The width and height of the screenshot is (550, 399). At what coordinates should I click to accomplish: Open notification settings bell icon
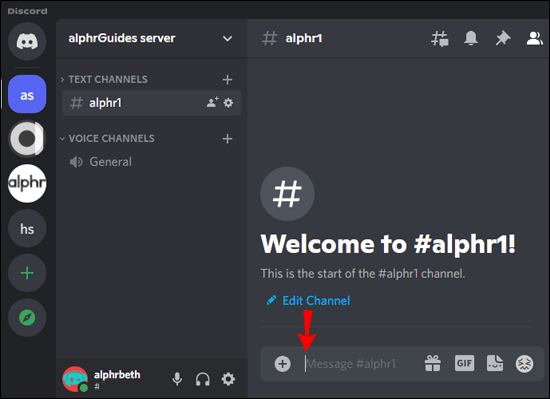[471, 38]
